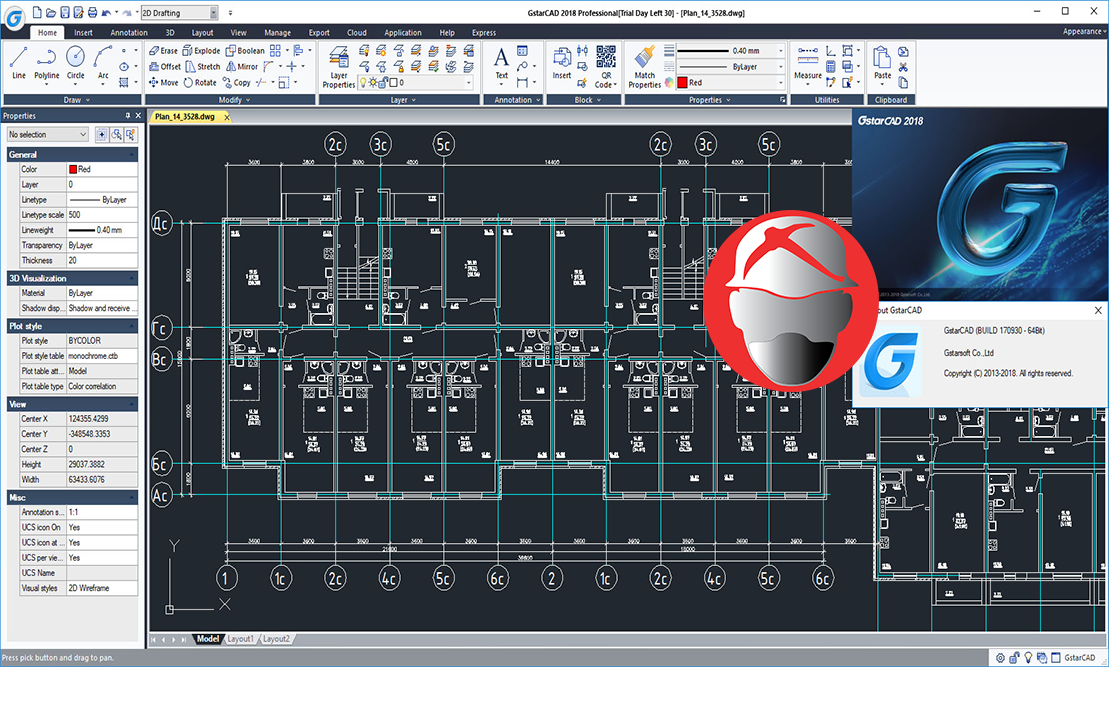1109x706 pixels.
Task: Select the Plan_14_3528.dwg document tab
Action: tap(185, 117)
